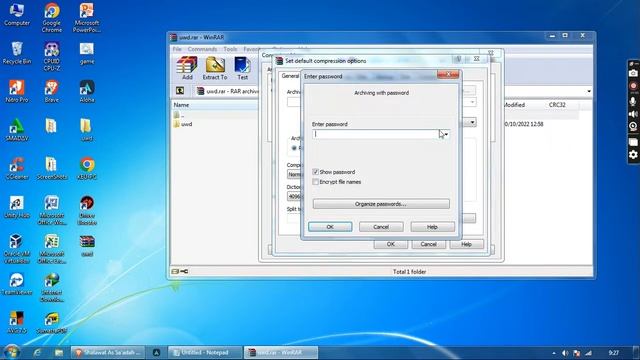
Task: Click OK in Set default compression options
Action: [391, 244]
